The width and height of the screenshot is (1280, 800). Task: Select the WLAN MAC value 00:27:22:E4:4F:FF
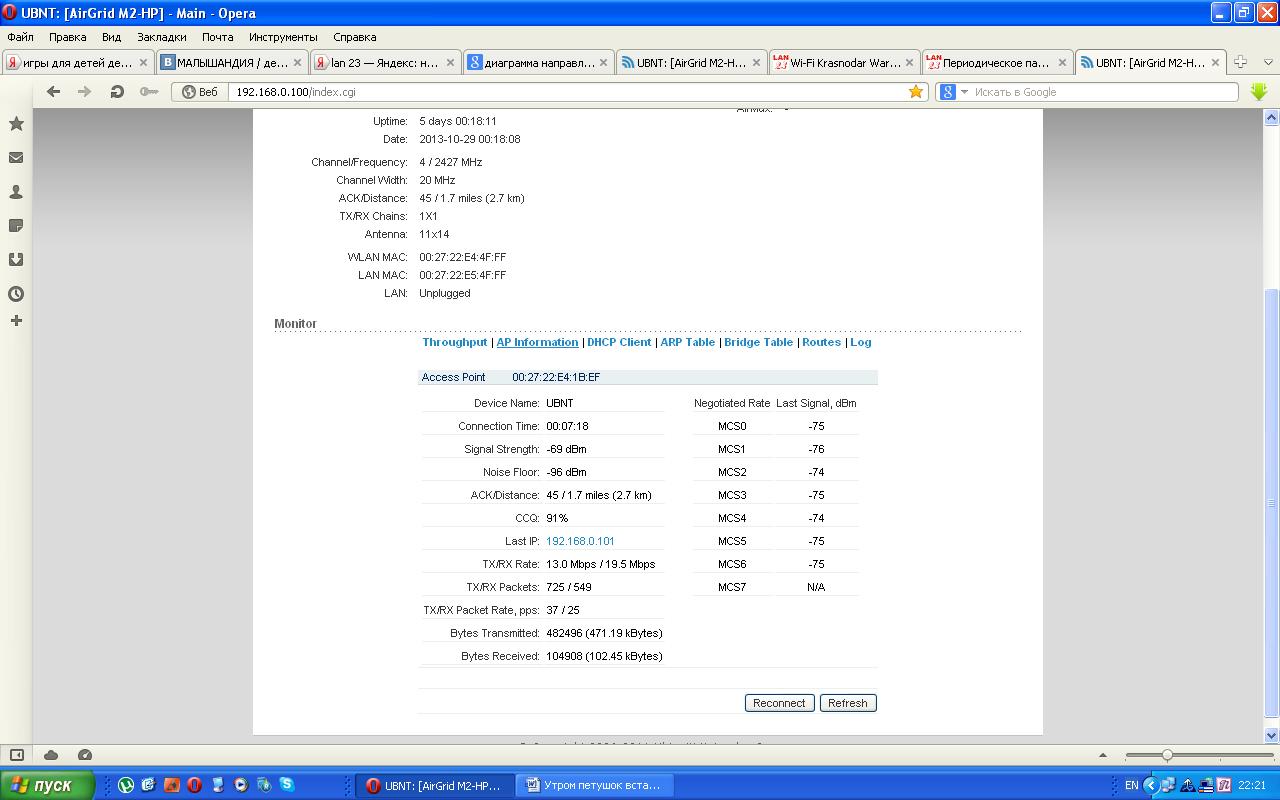[462, 257]
